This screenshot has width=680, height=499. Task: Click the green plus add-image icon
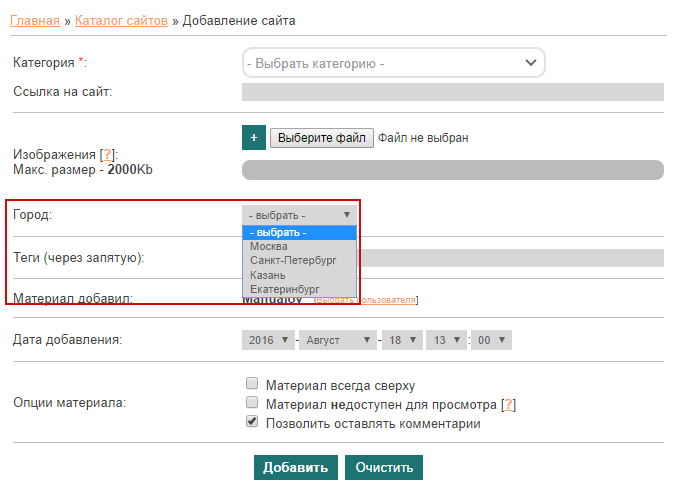253,138
